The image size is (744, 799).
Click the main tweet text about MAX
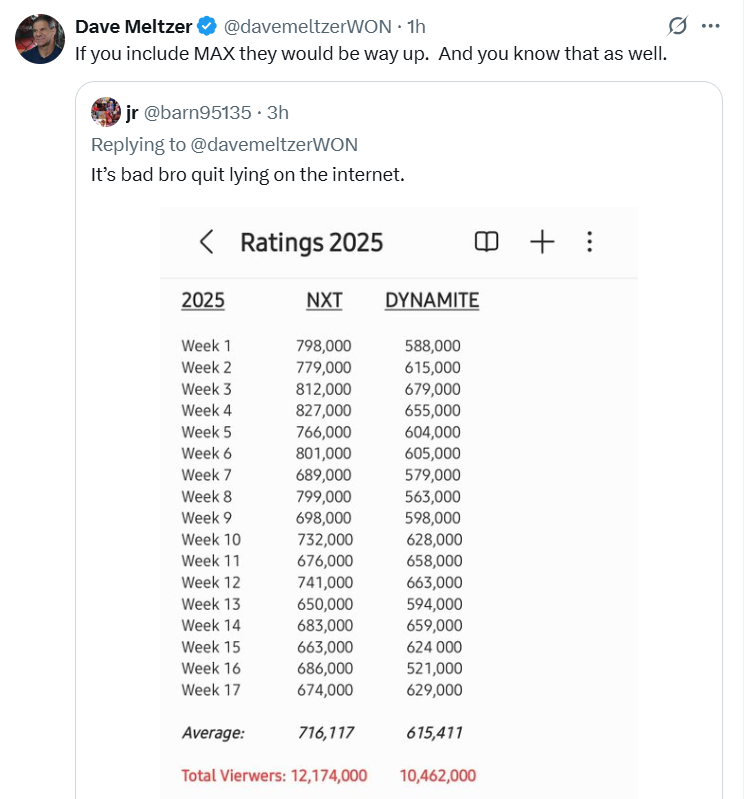pos(371,54)
